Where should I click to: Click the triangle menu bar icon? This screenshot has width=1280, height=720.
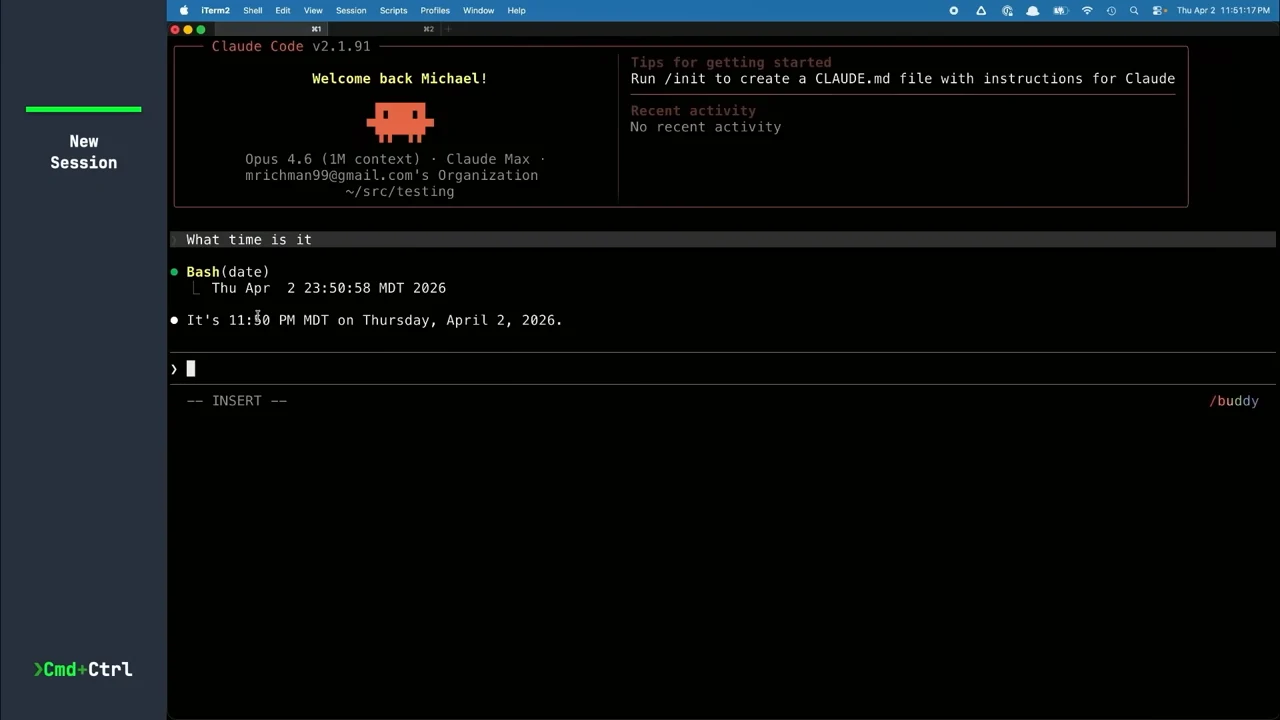pos(981,10)
